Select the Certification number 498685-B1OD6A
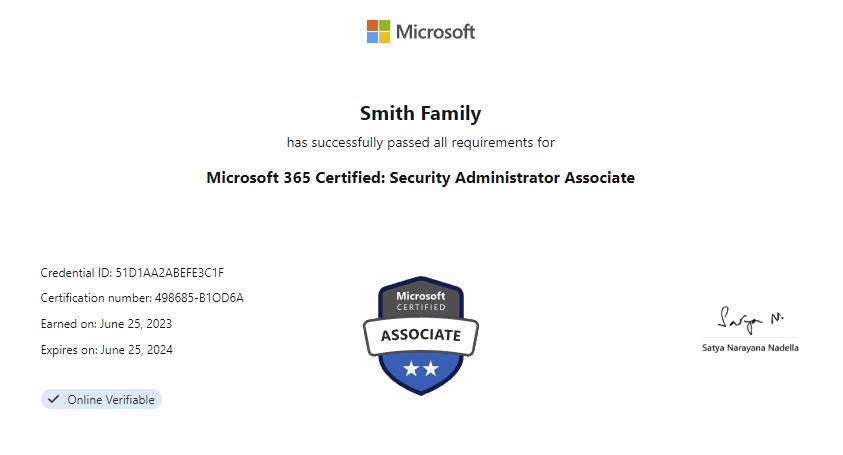Screen dimensions: 843x455 (199, 297)
